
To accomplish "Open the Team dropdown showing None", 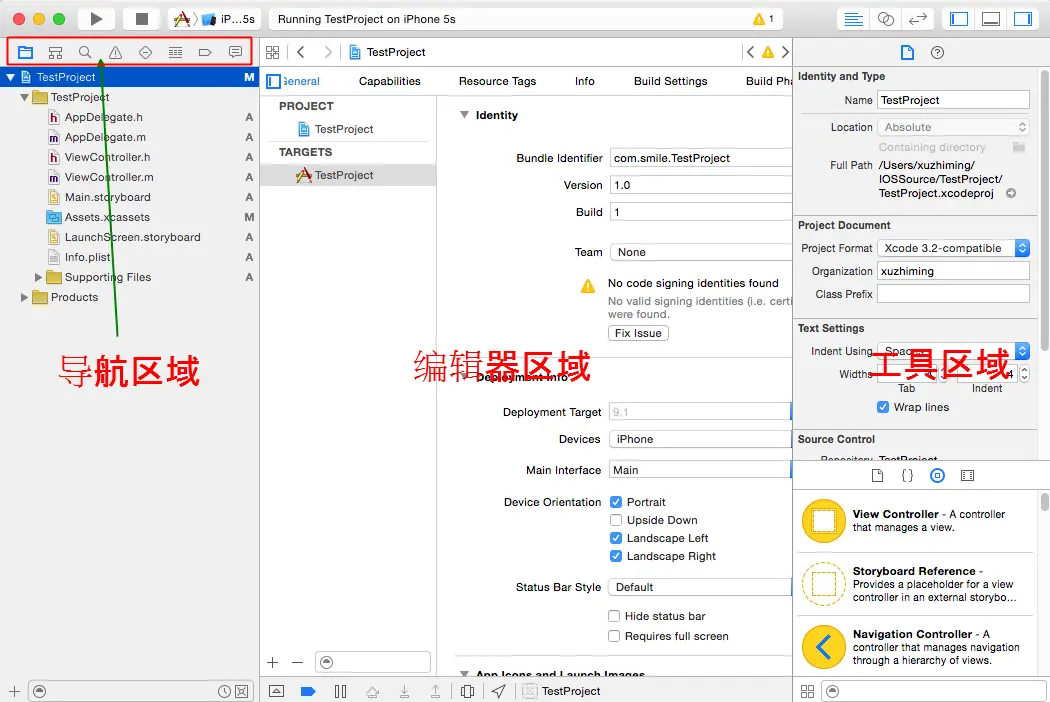I will pos(700,253).
